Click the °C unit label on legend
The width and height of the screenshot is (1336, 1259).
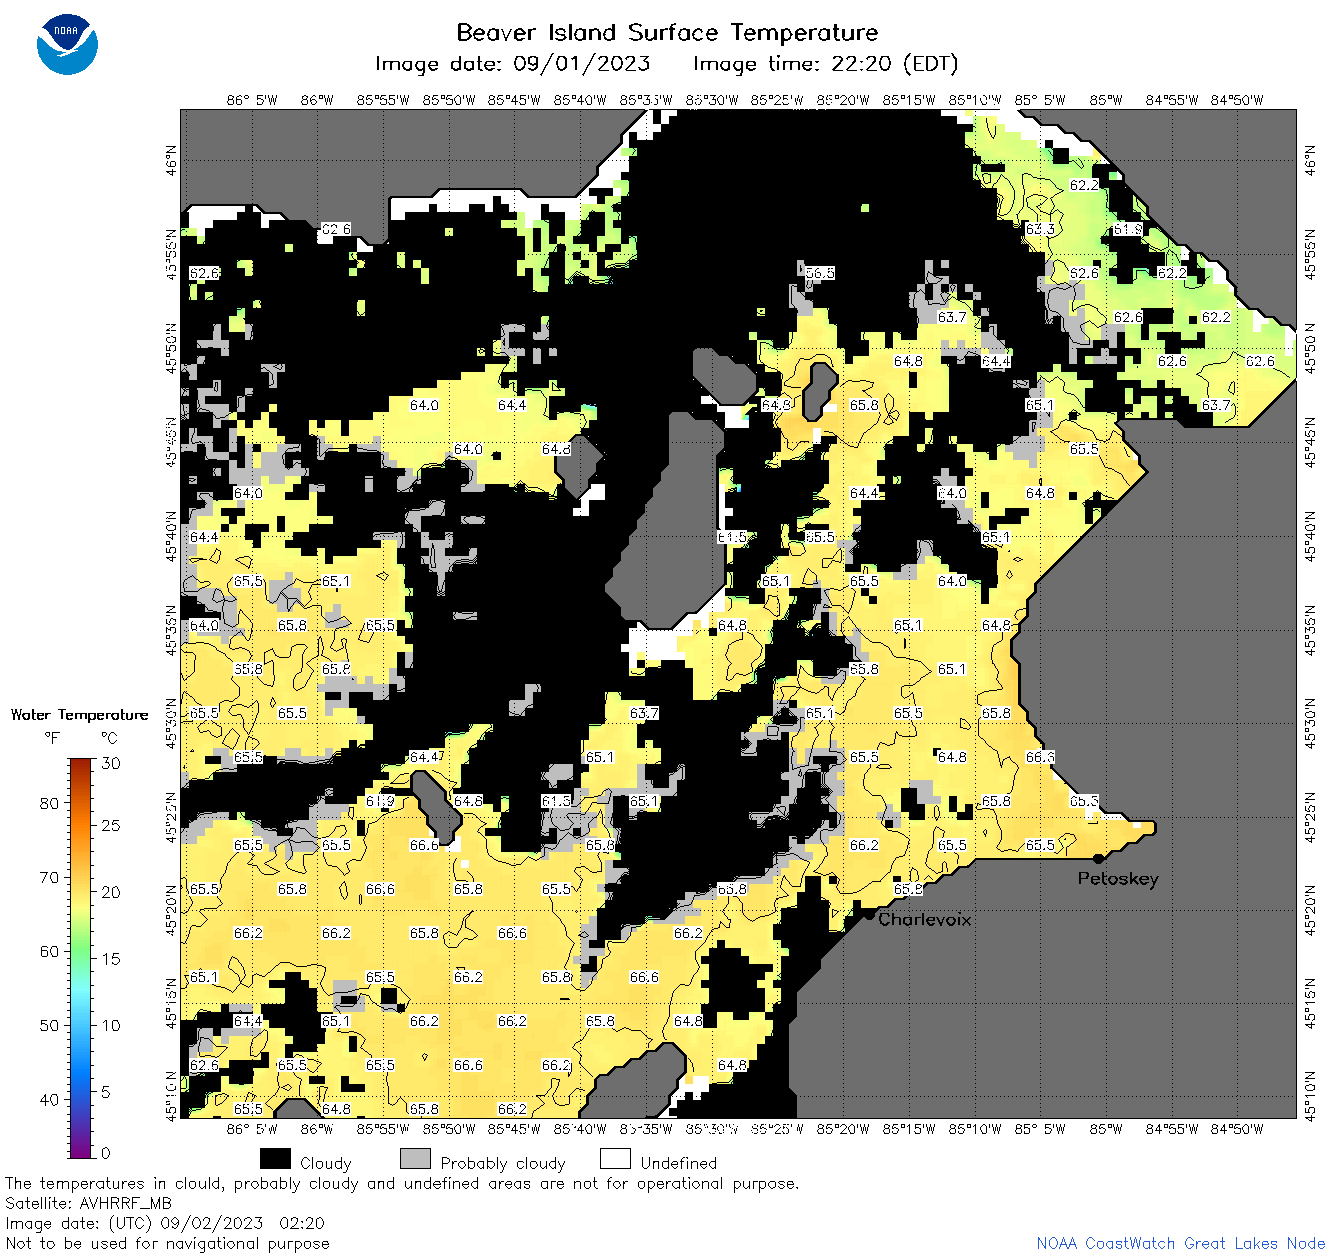pyautogui.click(x=109, y=738)
